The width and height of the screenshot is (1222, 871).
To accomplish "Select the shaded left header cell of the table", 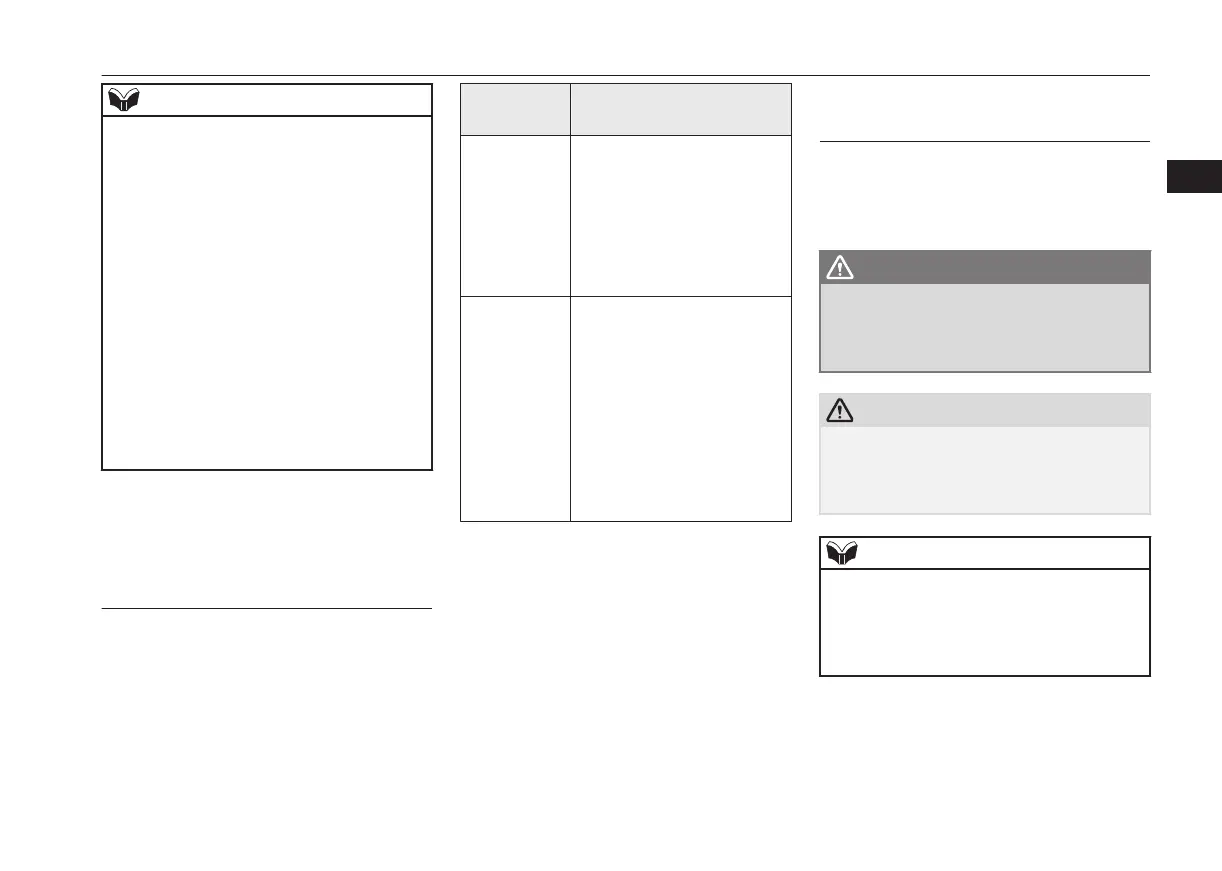I will coord(515,109).
